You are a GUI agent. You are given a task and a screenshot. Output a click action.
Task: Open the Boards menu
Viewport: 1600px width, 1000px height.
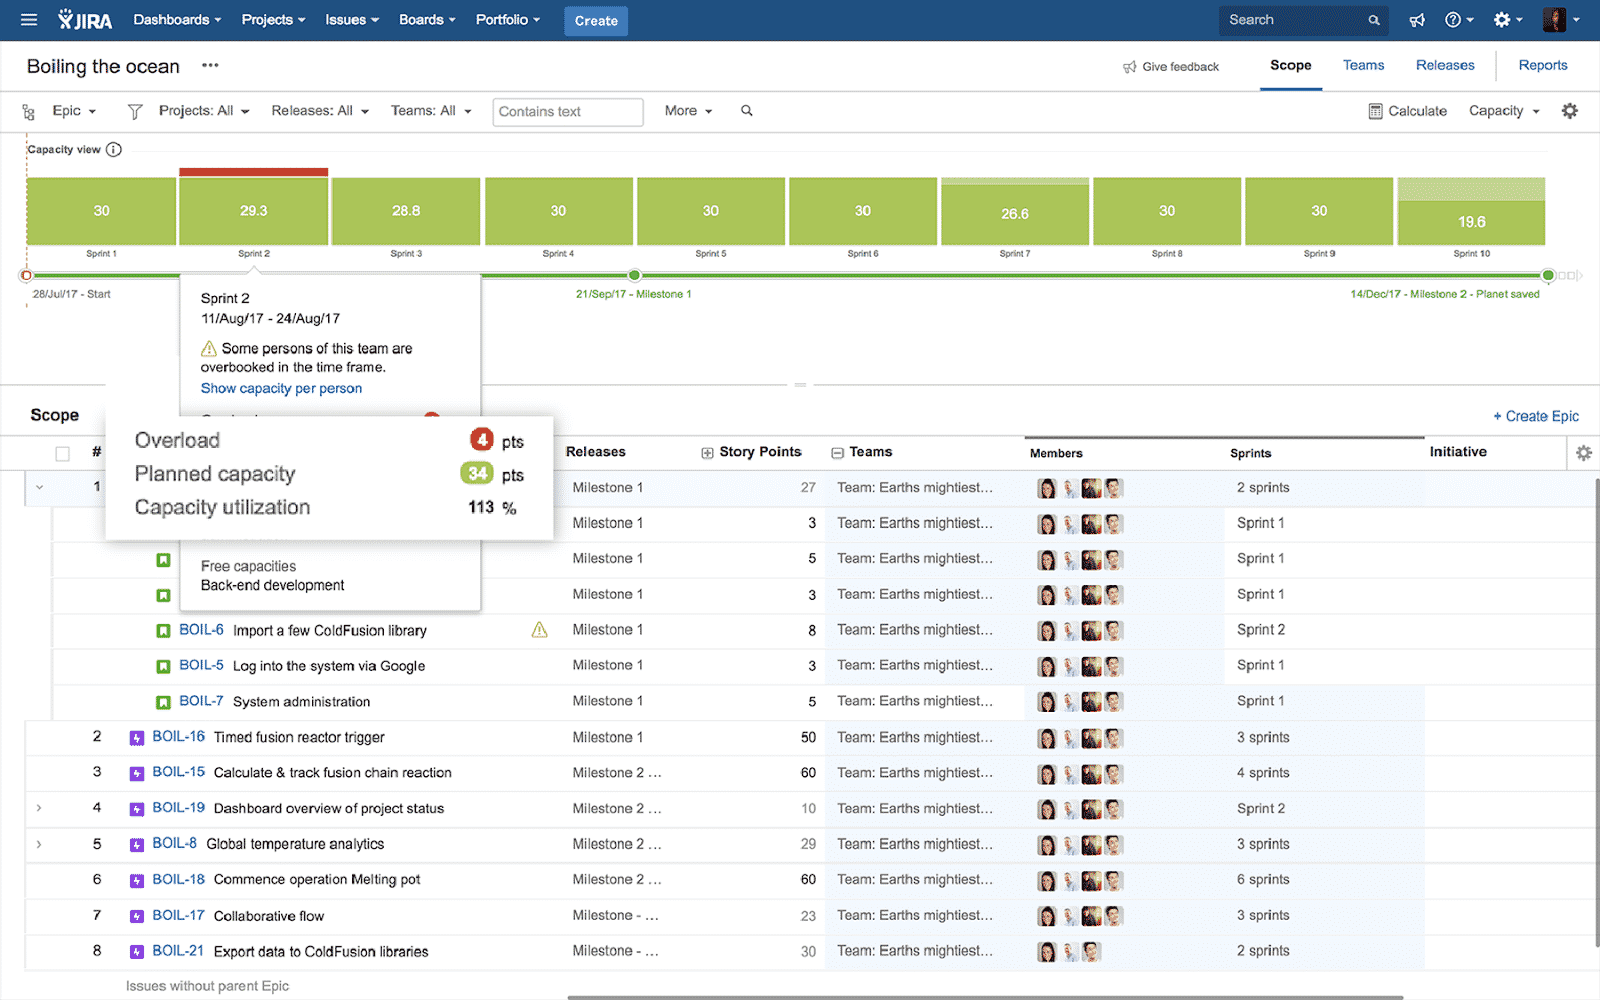tap(427, 20)
